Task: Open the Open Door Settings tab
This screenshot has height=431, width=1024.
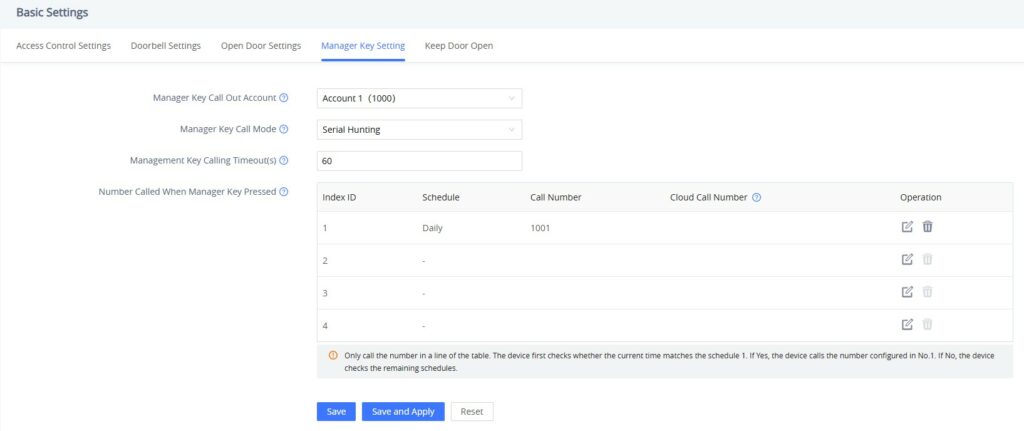Action: (261, 46)
